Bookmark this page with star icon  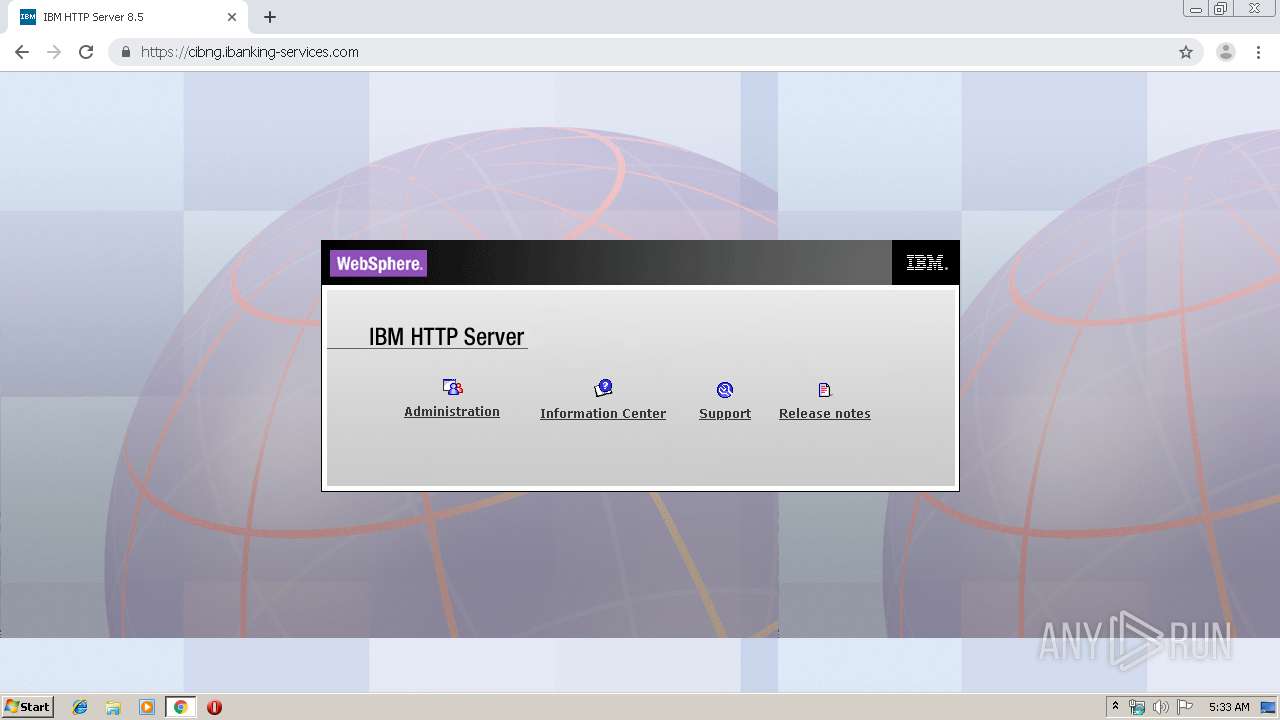tap(1186, 52)
